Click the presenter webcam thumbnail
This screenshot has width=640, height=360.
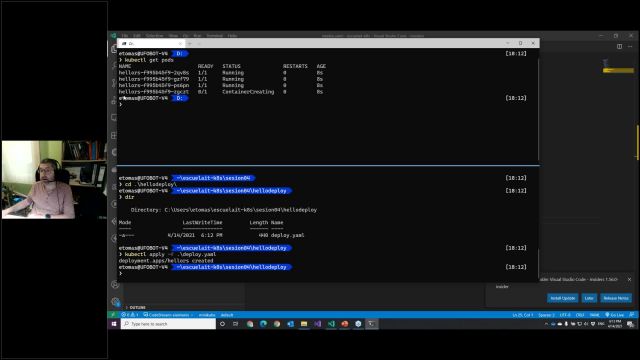[x=54, y=180]
